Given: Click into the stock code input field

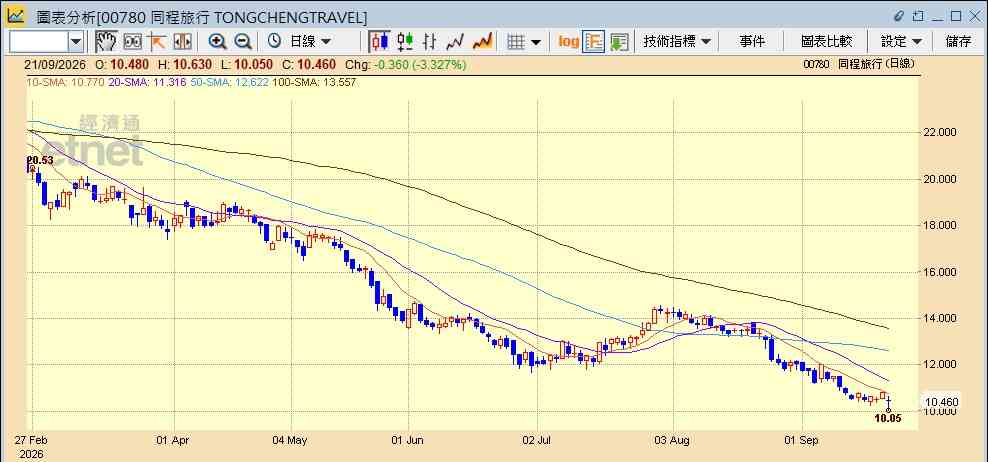Looking at the screenshot, I should tap(38, 42).
